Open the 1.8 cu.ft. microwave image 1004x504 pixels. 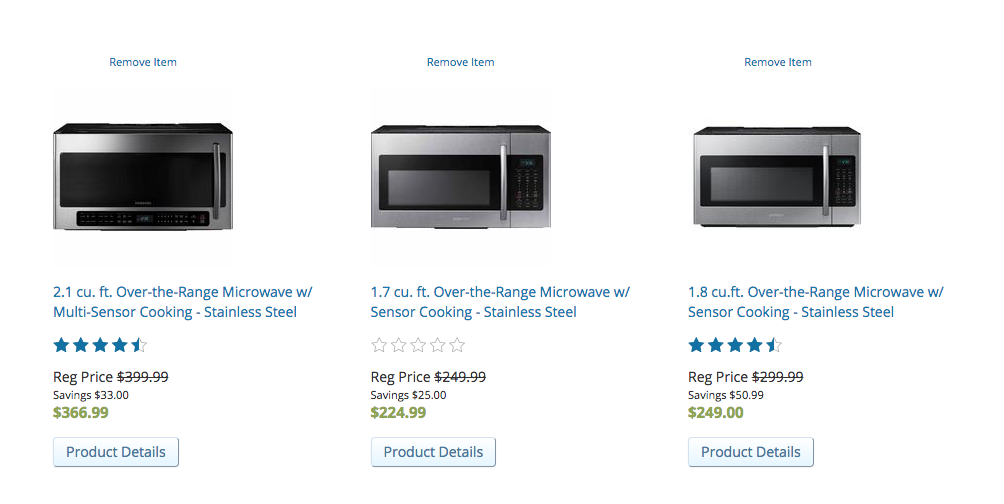click(x=777, y=177)
